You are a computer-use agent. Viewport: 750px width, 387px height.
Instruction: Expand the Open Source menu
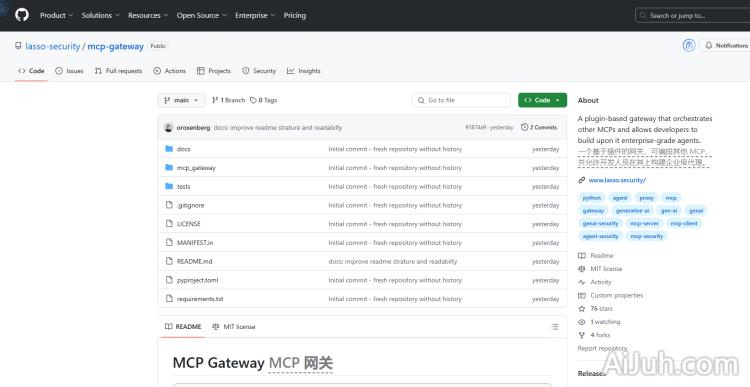tap(201, 15)
